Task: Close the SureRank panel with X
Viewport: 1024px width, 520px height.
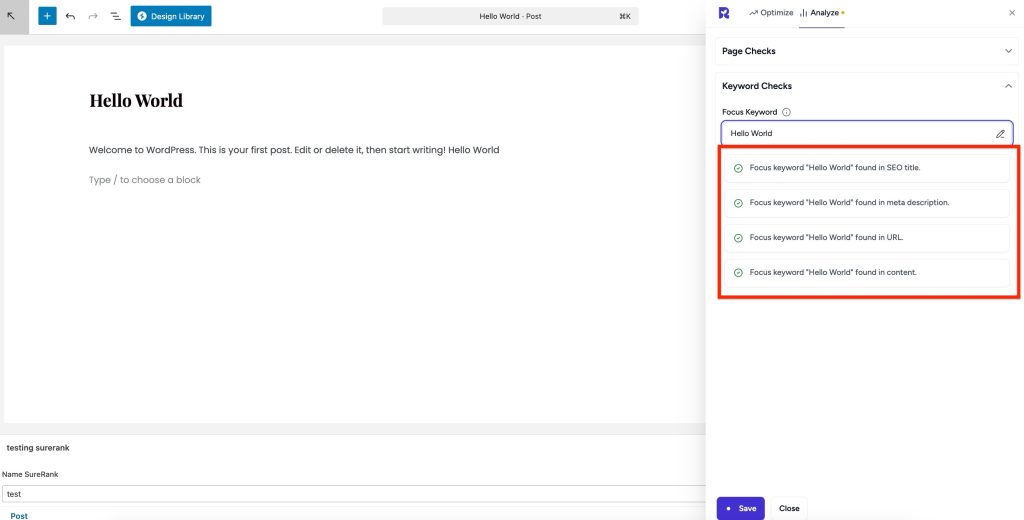Action: [x=1011, y=13]
